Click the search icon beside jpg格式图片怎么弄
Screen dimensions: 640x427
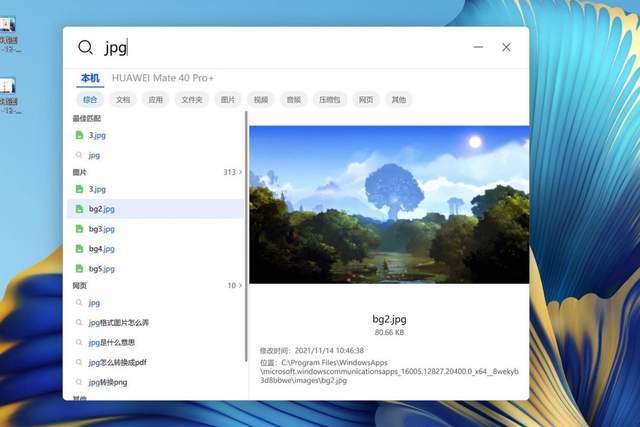coord(79,322)
